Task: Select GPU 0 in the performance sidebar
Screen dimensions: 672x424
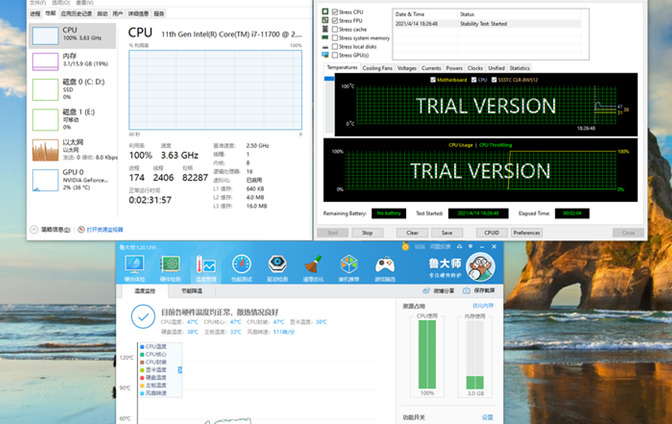Action: coord(60,179)
